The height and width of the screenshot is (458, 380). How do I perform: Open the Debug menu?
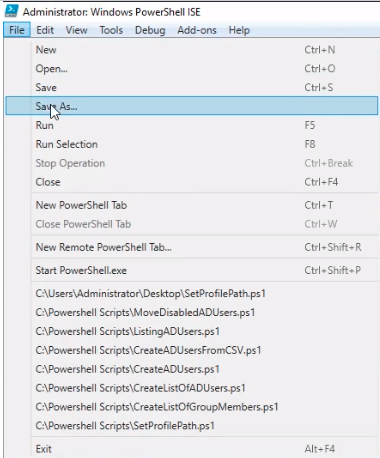pyautogui.click(x=150, y=30)
